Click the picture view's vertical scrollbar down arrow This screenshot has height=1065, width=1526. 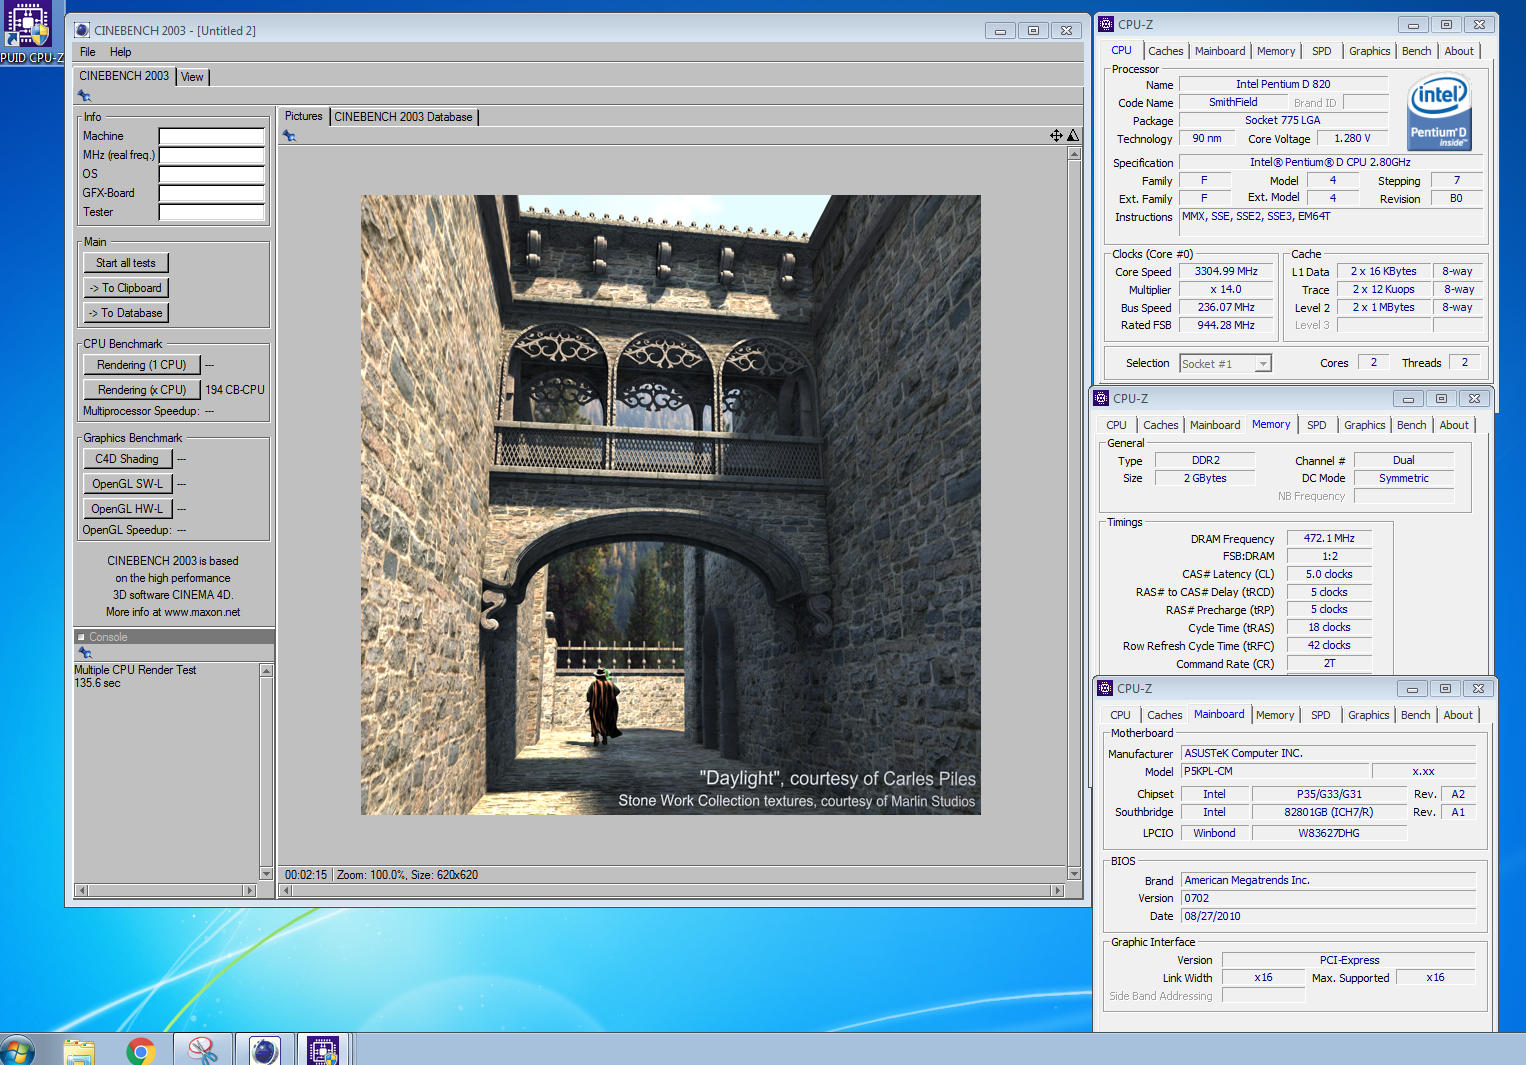1074,873
